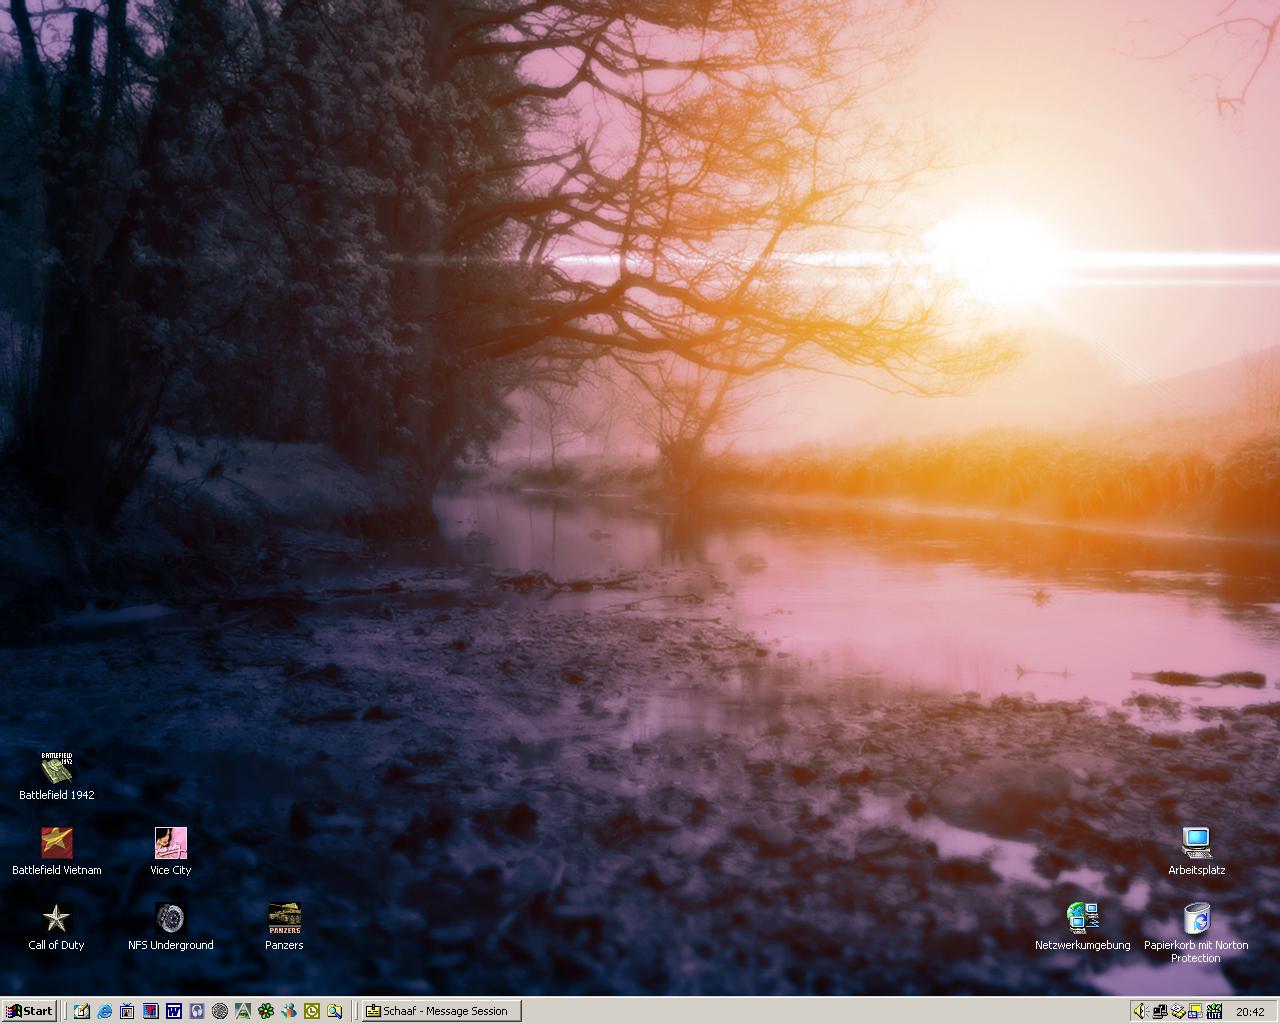Launch MSN Messenger from quick launch

[289, 1011]
